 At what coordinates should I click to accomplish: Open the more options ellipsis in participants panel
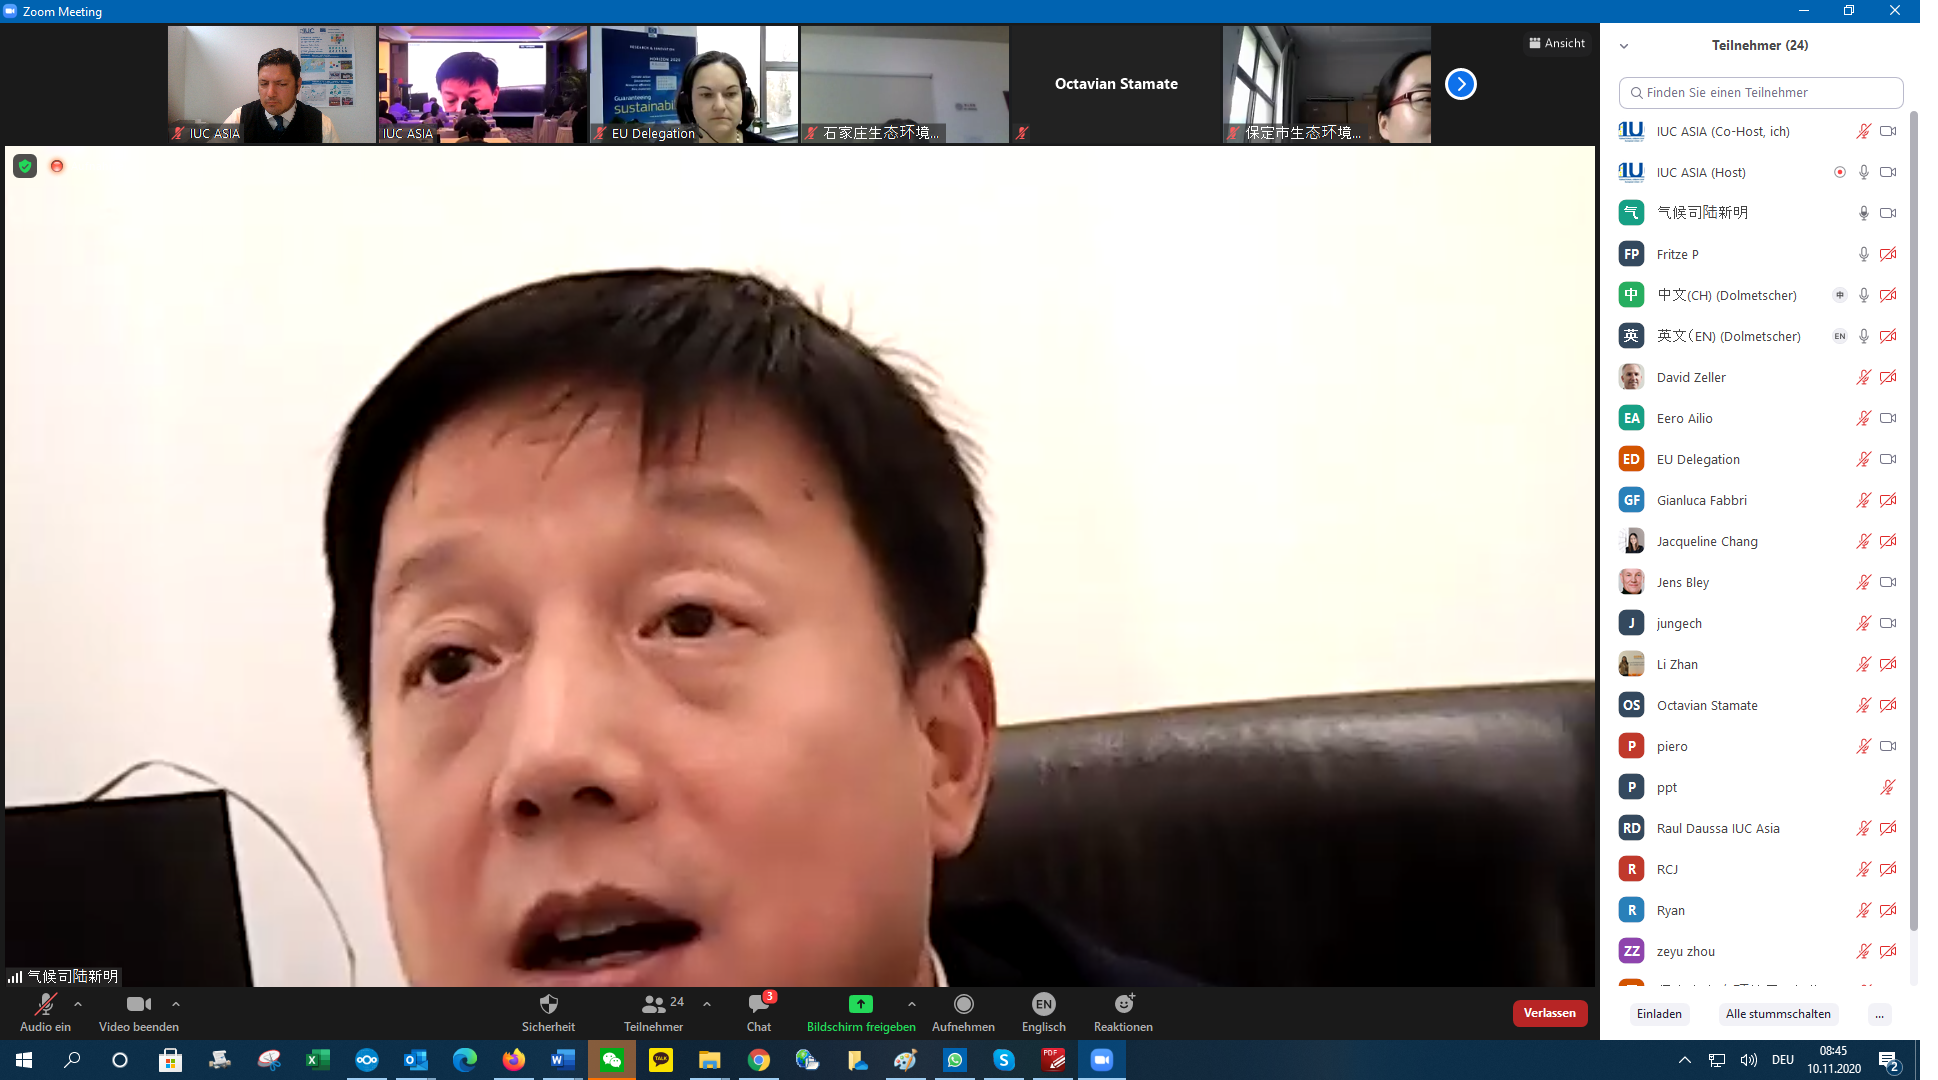1879,1014
